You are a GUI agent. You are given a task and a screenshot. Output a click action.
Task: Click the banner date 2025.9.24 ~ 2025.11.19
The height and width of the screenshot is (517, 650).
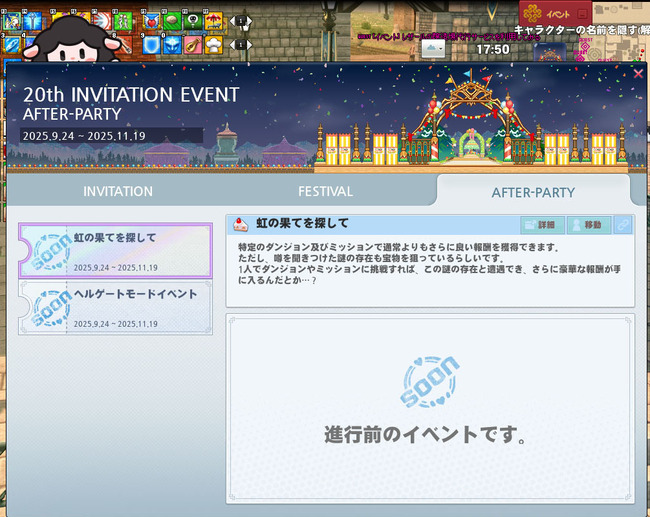point(84,136)
